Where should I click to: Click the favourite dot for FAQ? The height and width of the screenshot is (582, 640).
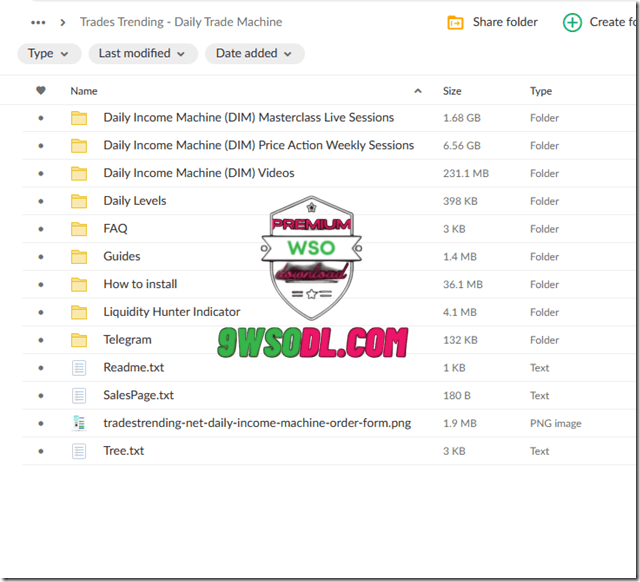point(41,229)
